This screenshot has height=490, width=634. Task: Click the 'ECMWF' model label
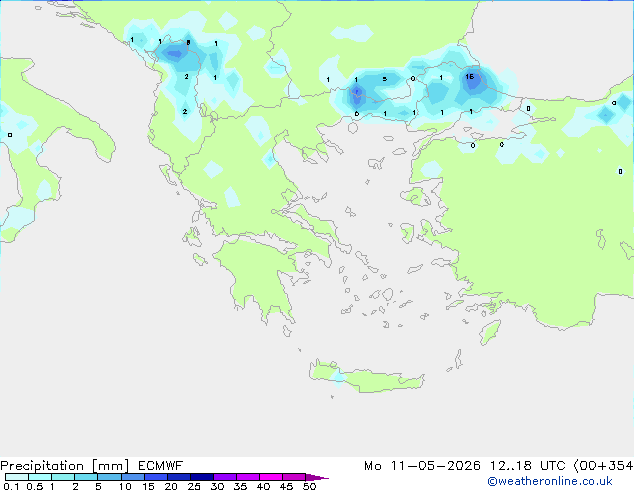161,466
